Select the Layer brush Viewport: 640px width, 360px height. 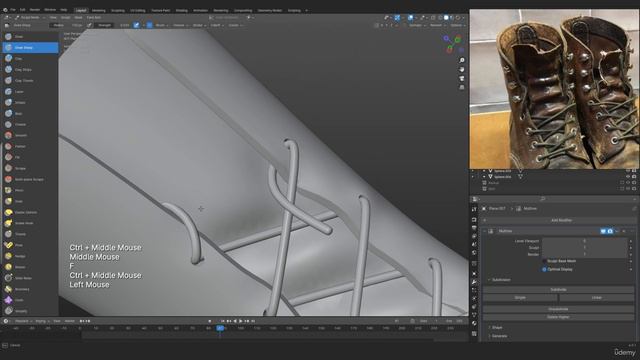pyautogui.click(x=31, y=92)
